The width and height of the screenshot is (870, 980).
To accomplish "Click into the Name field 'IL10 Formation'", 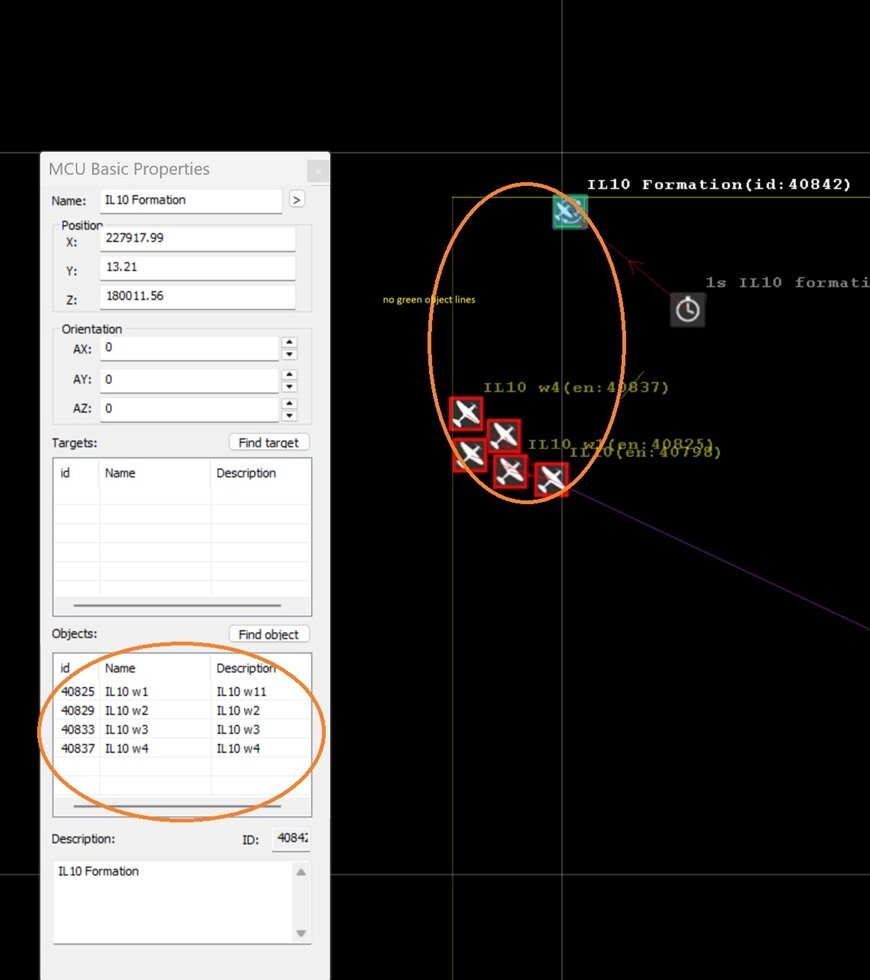I will pos(191,201).
